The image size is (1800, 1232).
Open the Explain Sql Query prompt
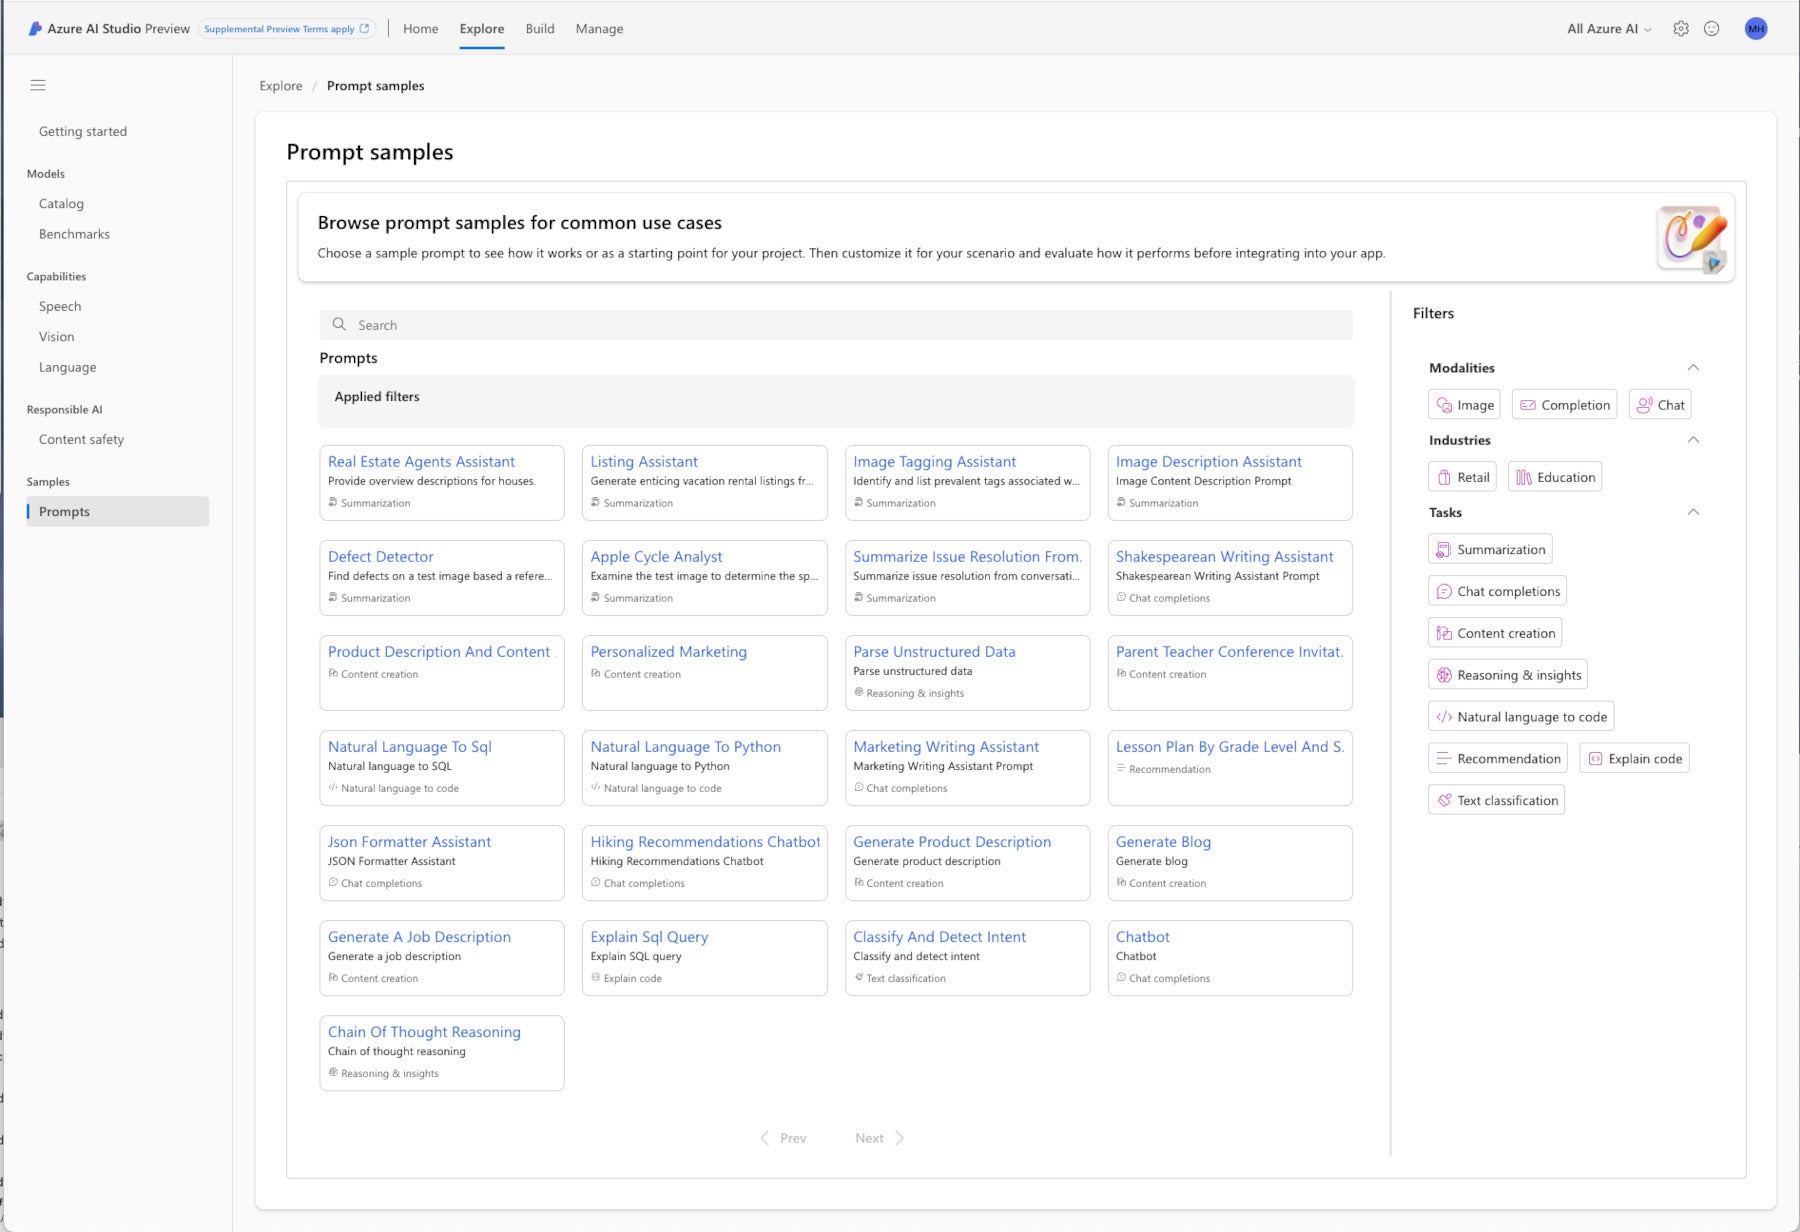tap(705, 958)
